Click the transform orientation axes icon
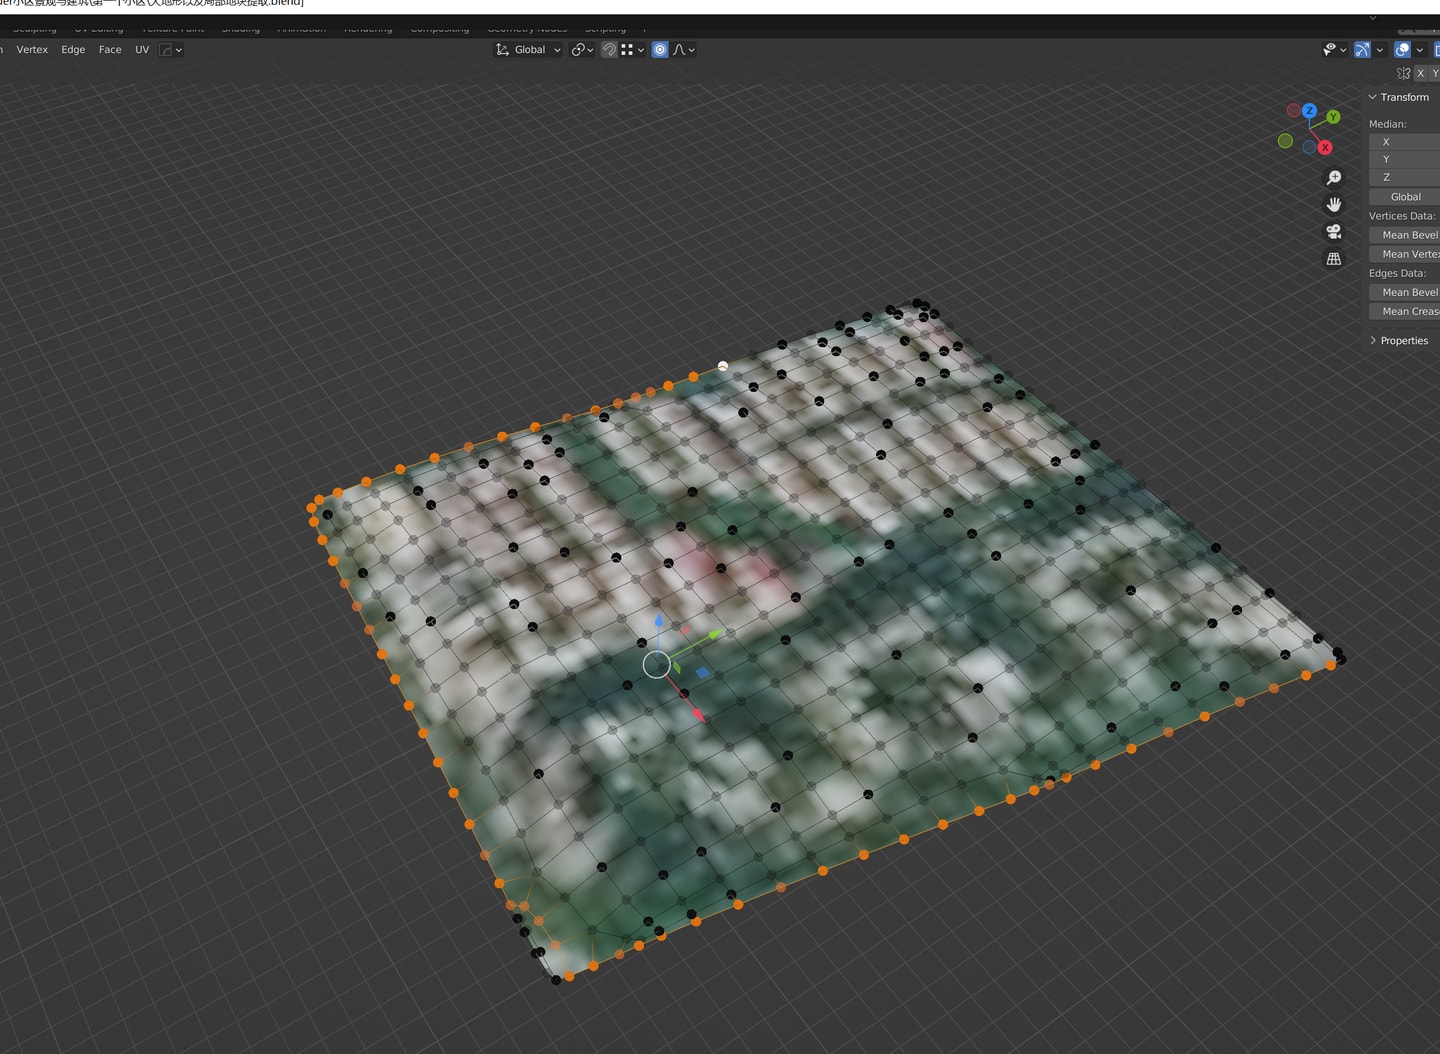 coord(502,49)
